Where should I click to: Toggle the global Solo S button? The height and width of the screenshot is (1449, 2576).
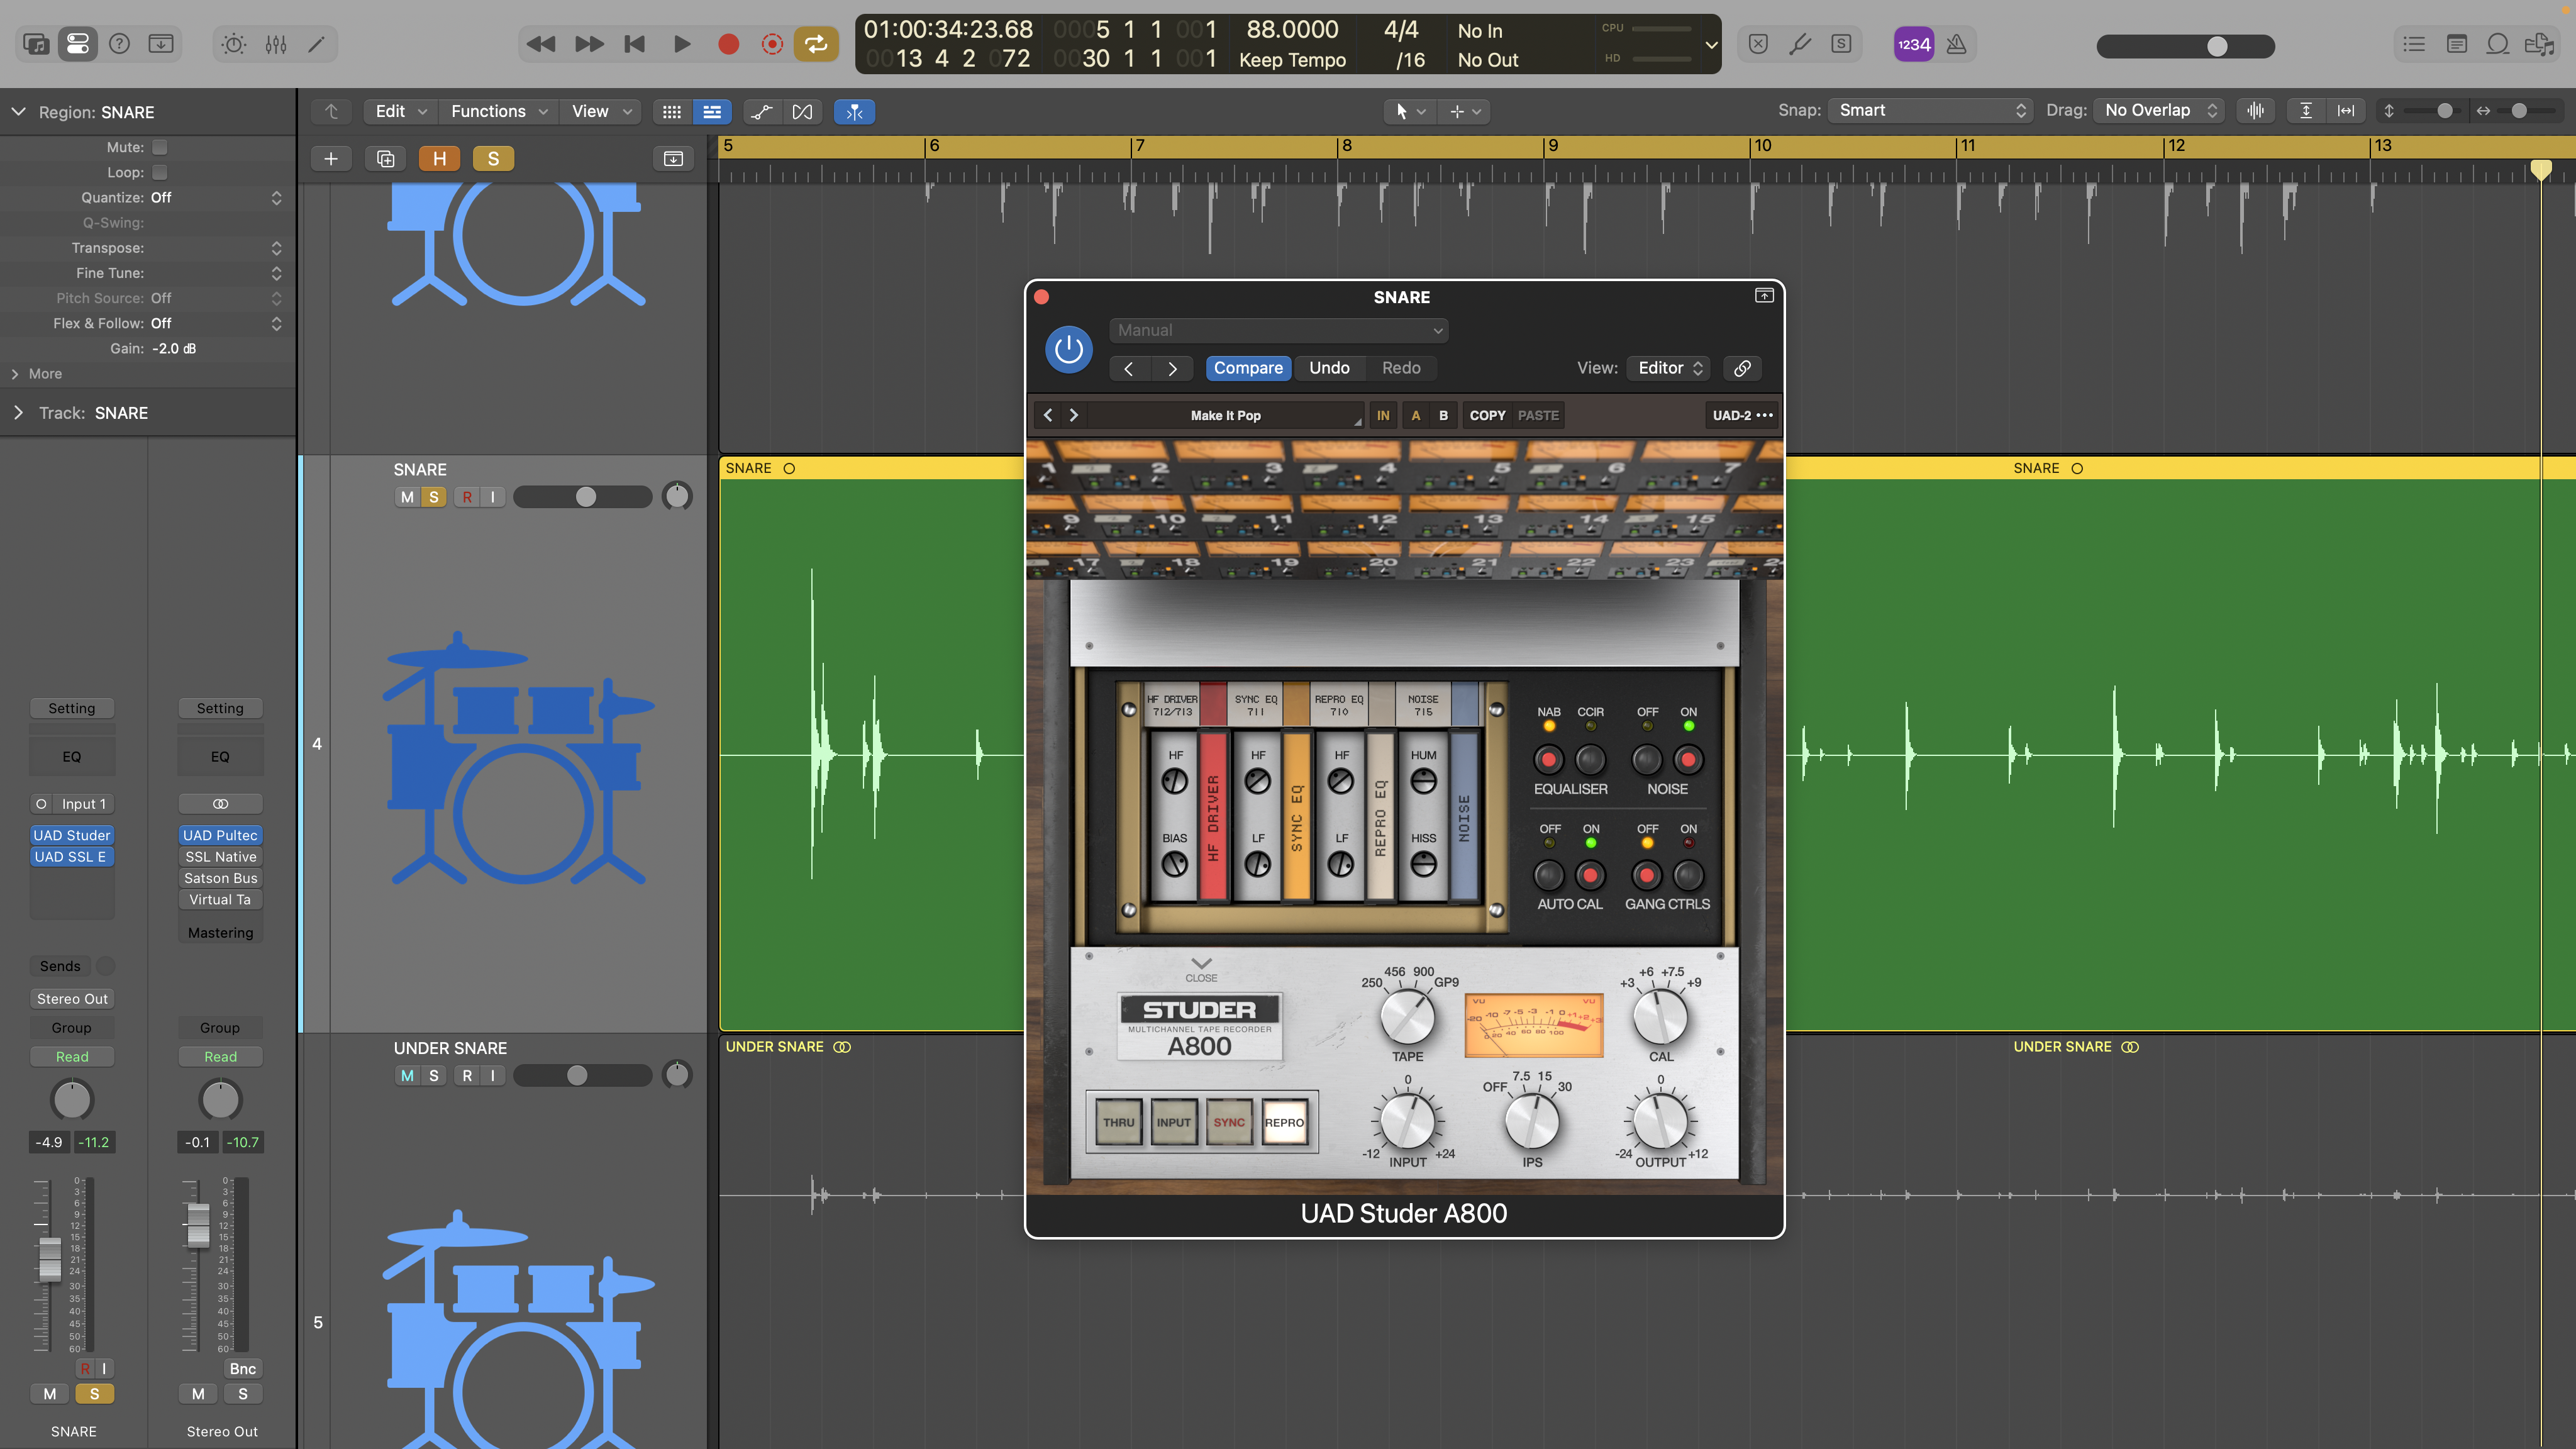point(493,158)
